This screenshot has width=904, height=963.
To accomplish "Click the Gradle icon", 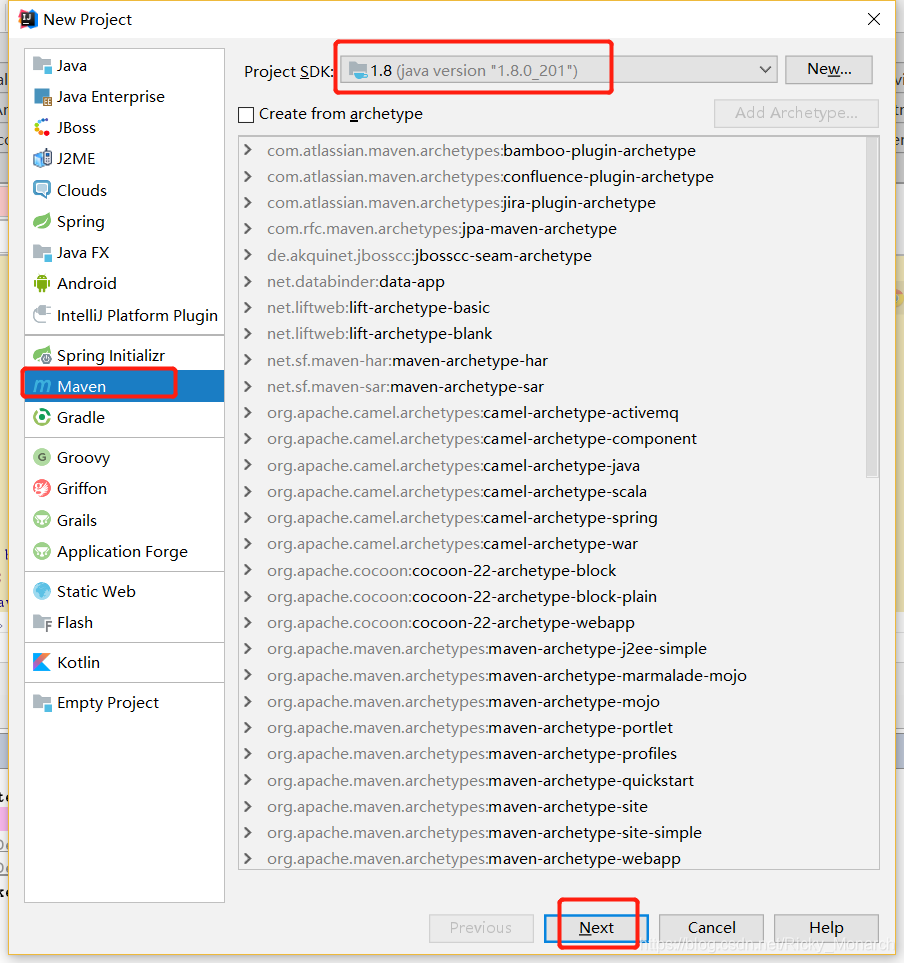I will (42, 418).
